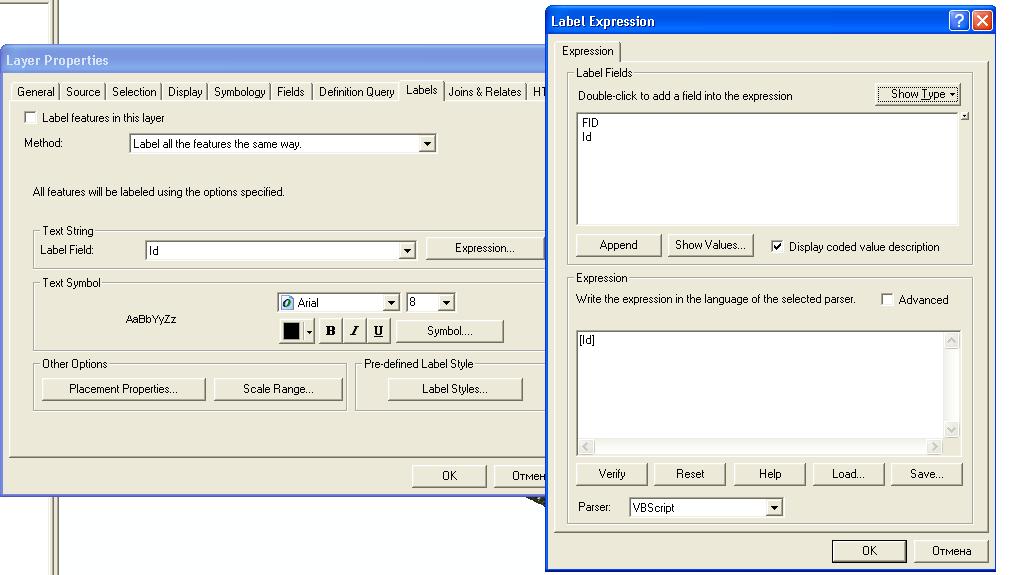
Task: Verify the label expression
Action: point(612,474)
